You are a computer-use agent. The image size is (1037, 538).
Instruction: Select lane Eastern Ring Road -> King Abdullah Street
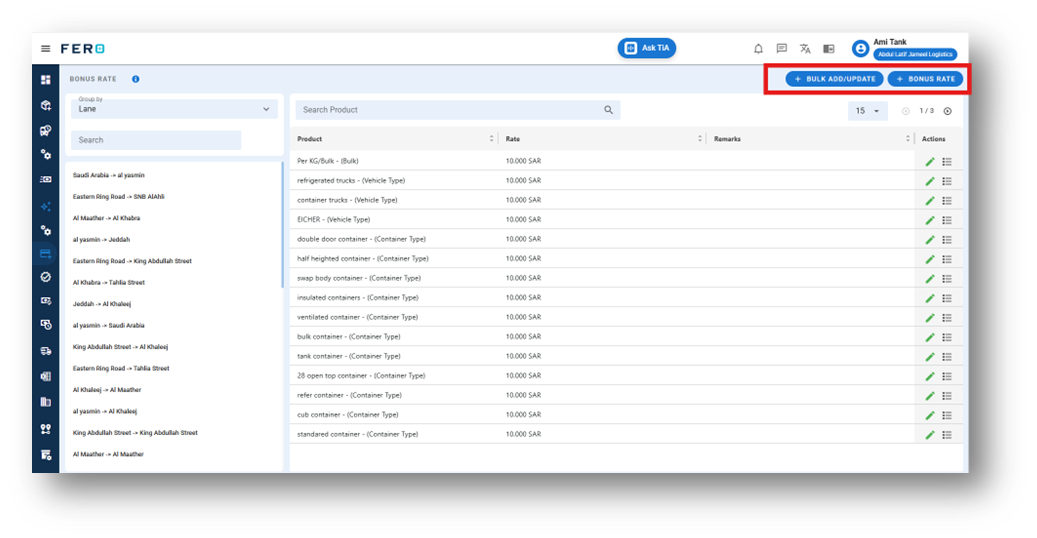tap(132, 261)
